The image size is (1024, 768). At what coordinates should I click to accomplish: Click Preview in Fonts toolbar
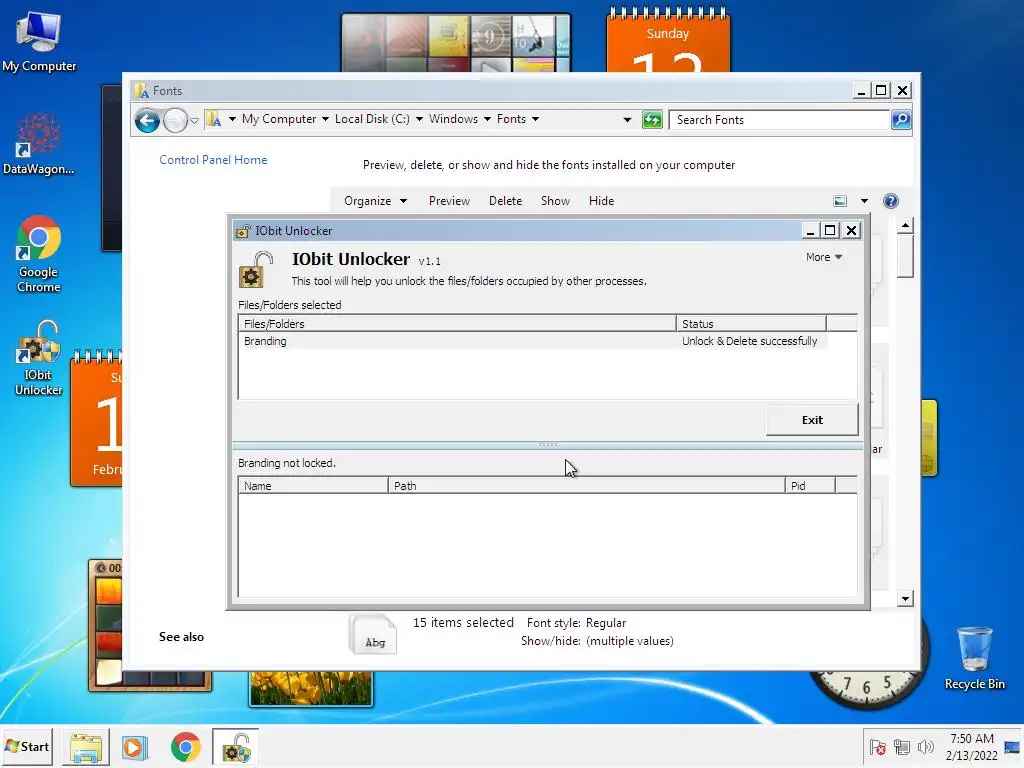point(449,201)
